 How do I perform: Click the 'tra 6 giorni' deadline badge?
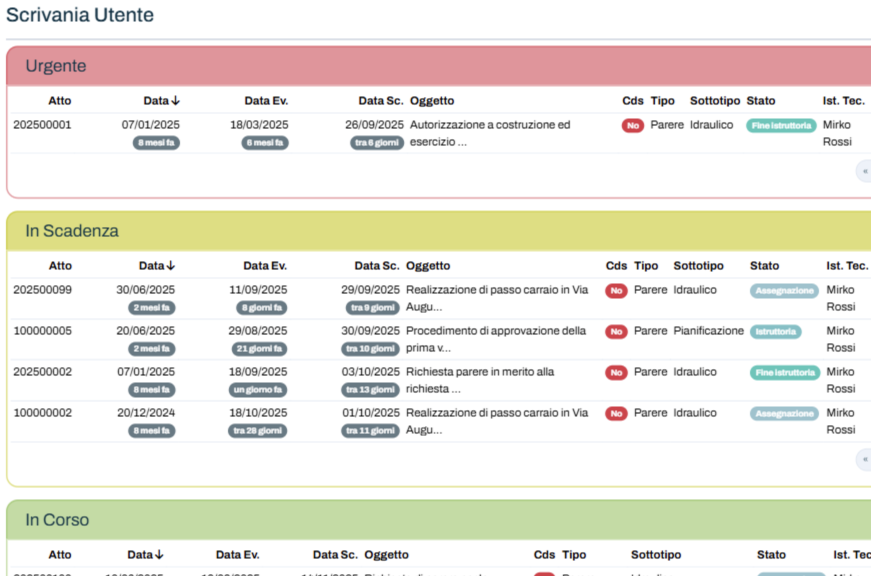(377, 143)
